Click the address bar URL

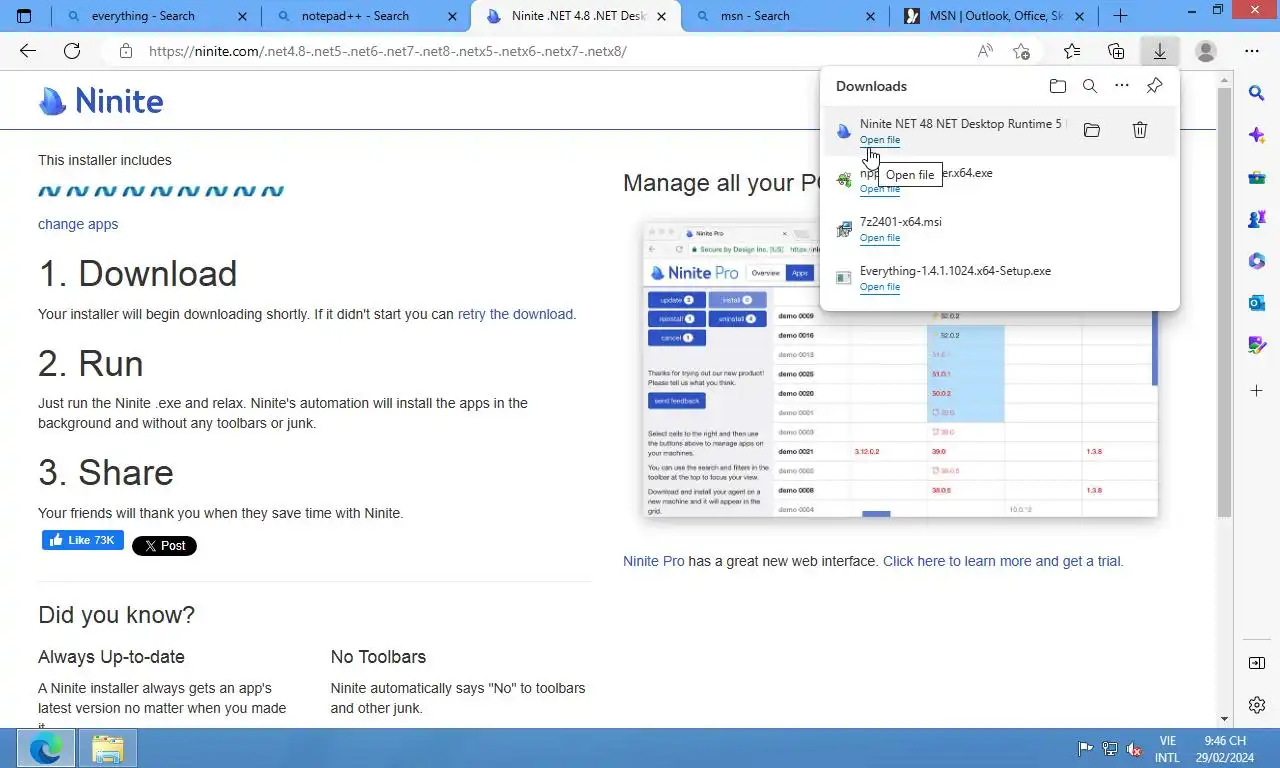[x=388, y=51]
